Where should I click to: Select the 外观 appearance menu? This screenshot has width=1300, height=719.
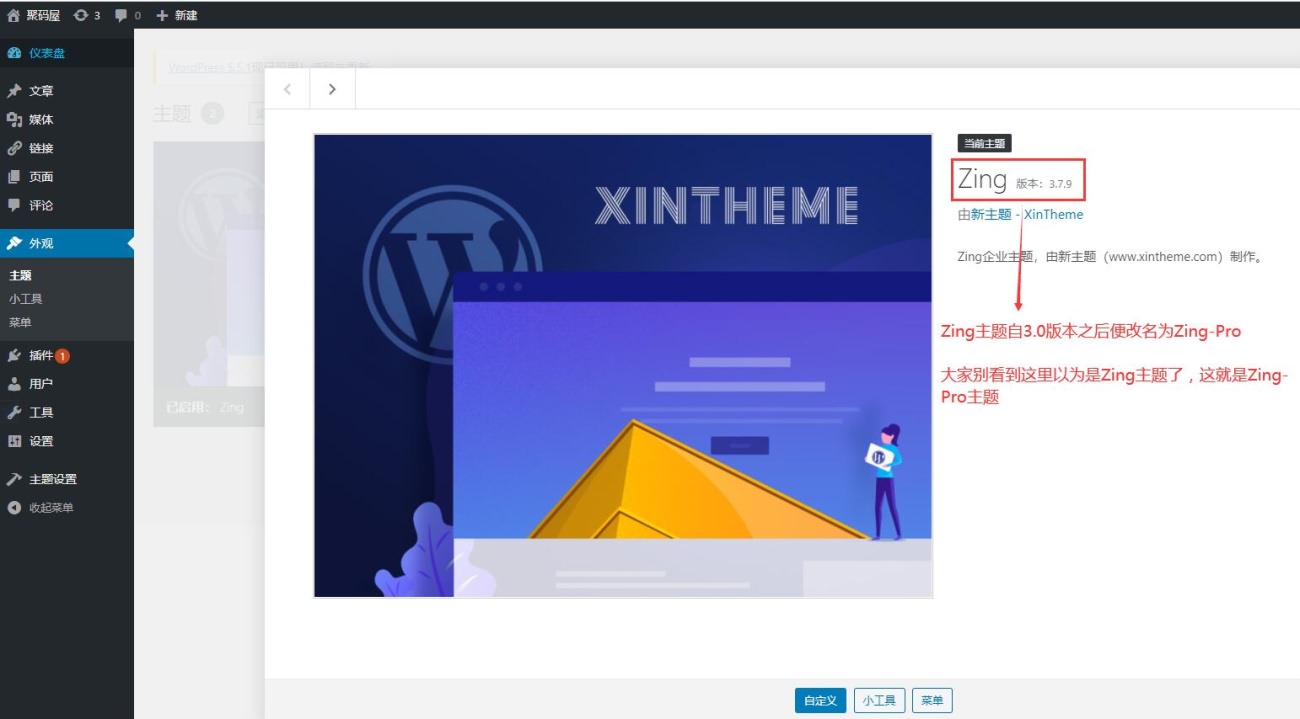pos(67,243)
